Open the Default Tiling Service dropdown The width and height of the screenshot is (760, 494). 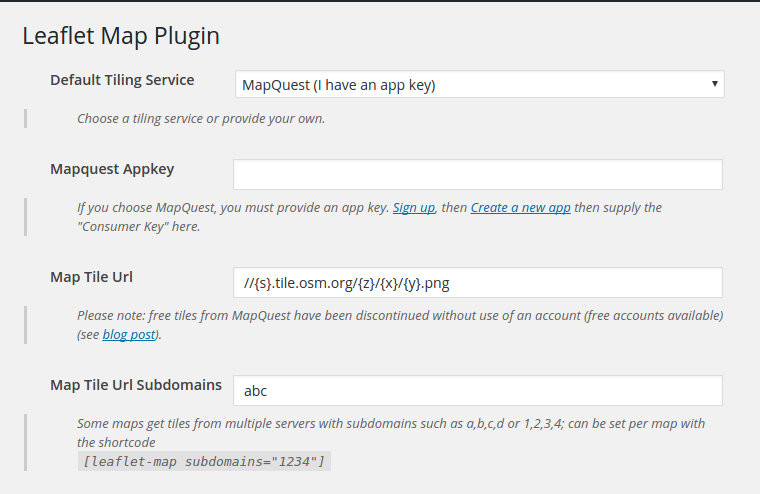[478, 84]
